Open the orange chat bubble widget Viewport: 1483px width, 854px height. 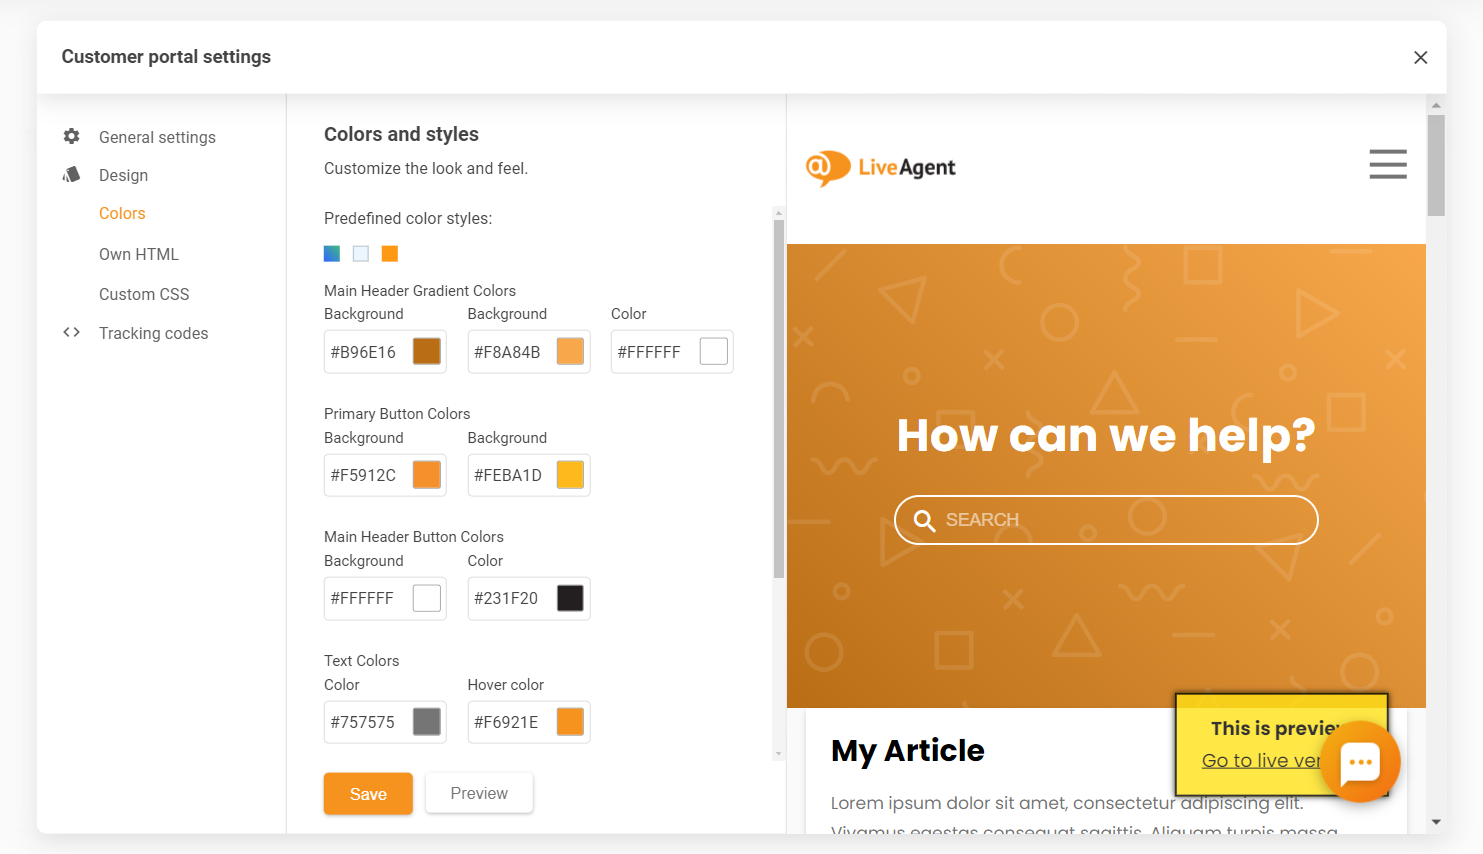click(x=1360, y=762)
